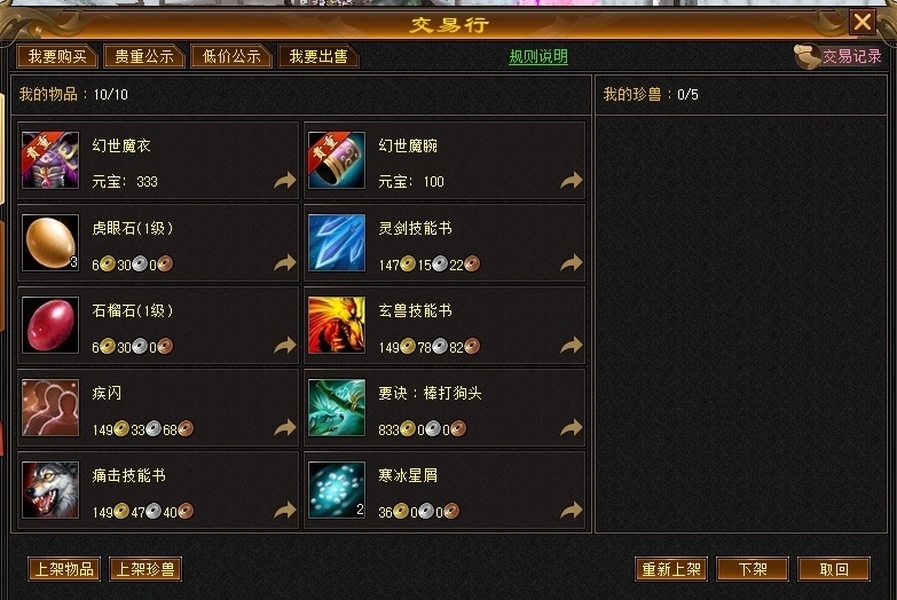Click the 寒冰星屑 ice dust icon
The width and height of the screenshot is (897, 600).
click(336, 490)
